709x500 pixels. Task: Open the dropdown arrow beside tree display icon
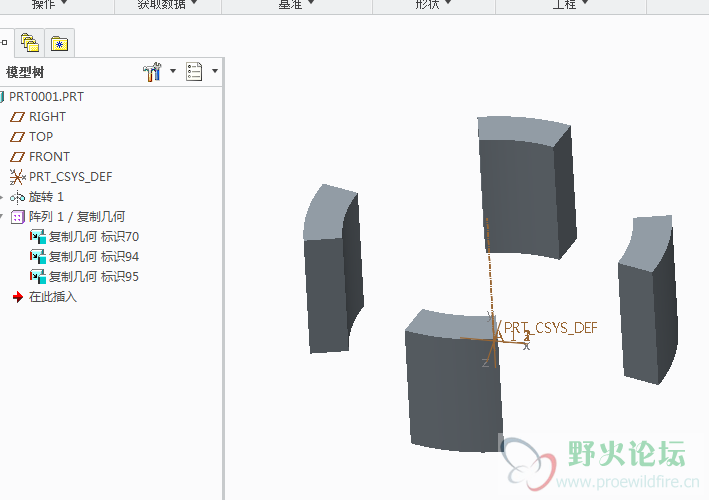tap(214, 72)
